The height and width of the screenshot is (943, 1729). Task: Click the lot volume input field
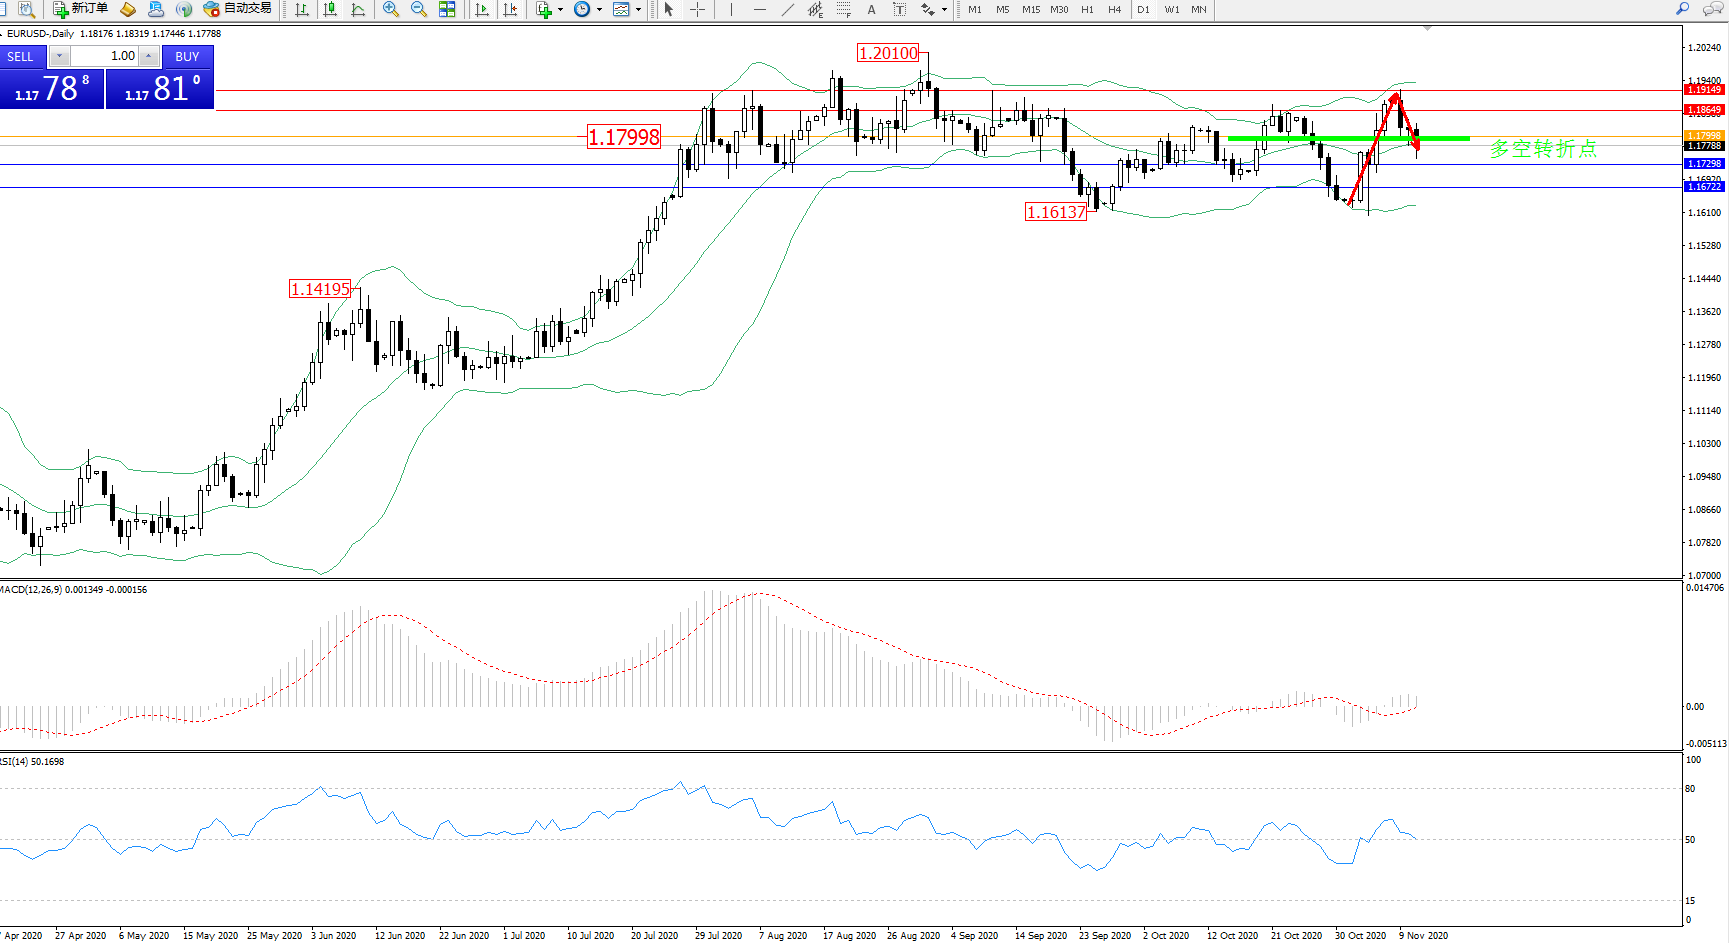click(105, 56)
